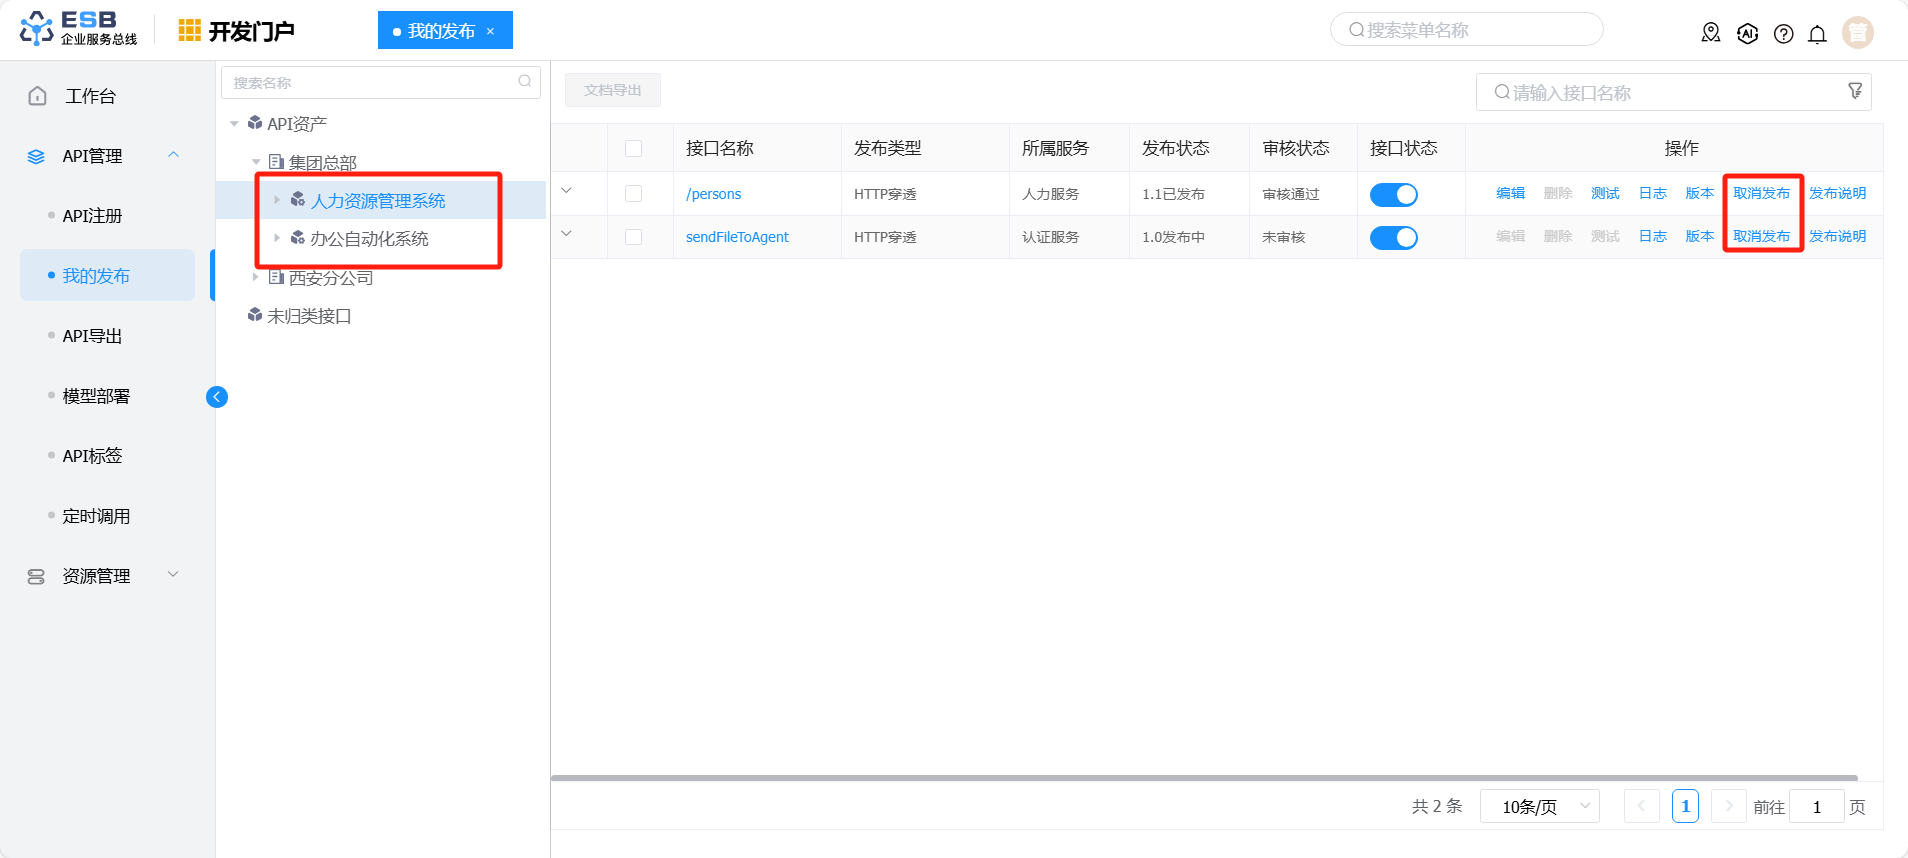Open the sendFileToAgent interface link
Image resolution: width=1908 pixels, height=858 pixels.
coord(737,237)
